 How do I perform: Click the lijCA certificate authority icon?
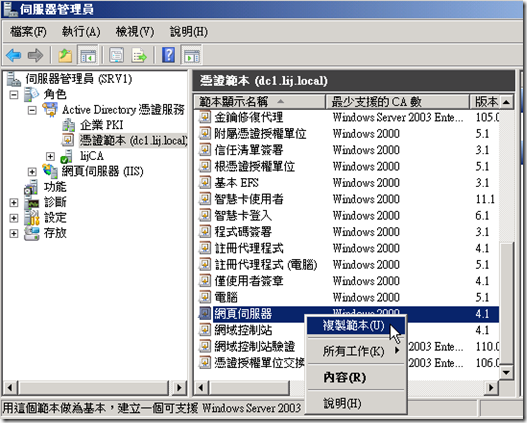[67, 156]
